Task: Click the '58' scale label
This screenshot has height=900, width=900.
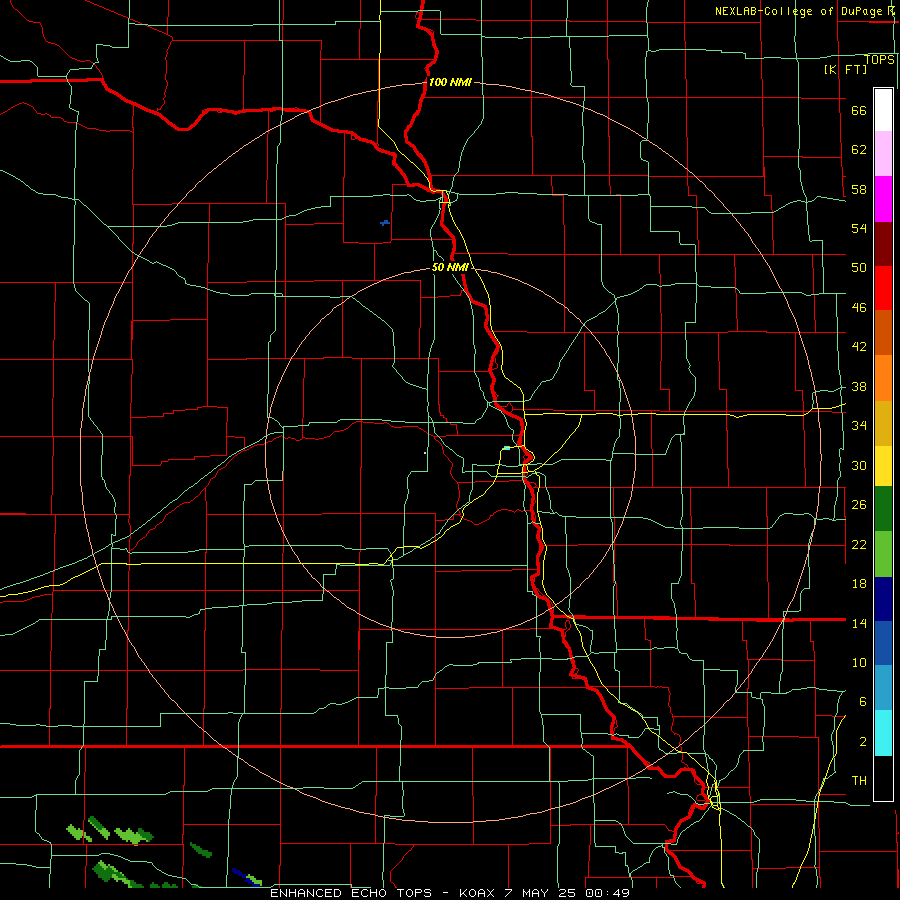Action: coord(859,189)
